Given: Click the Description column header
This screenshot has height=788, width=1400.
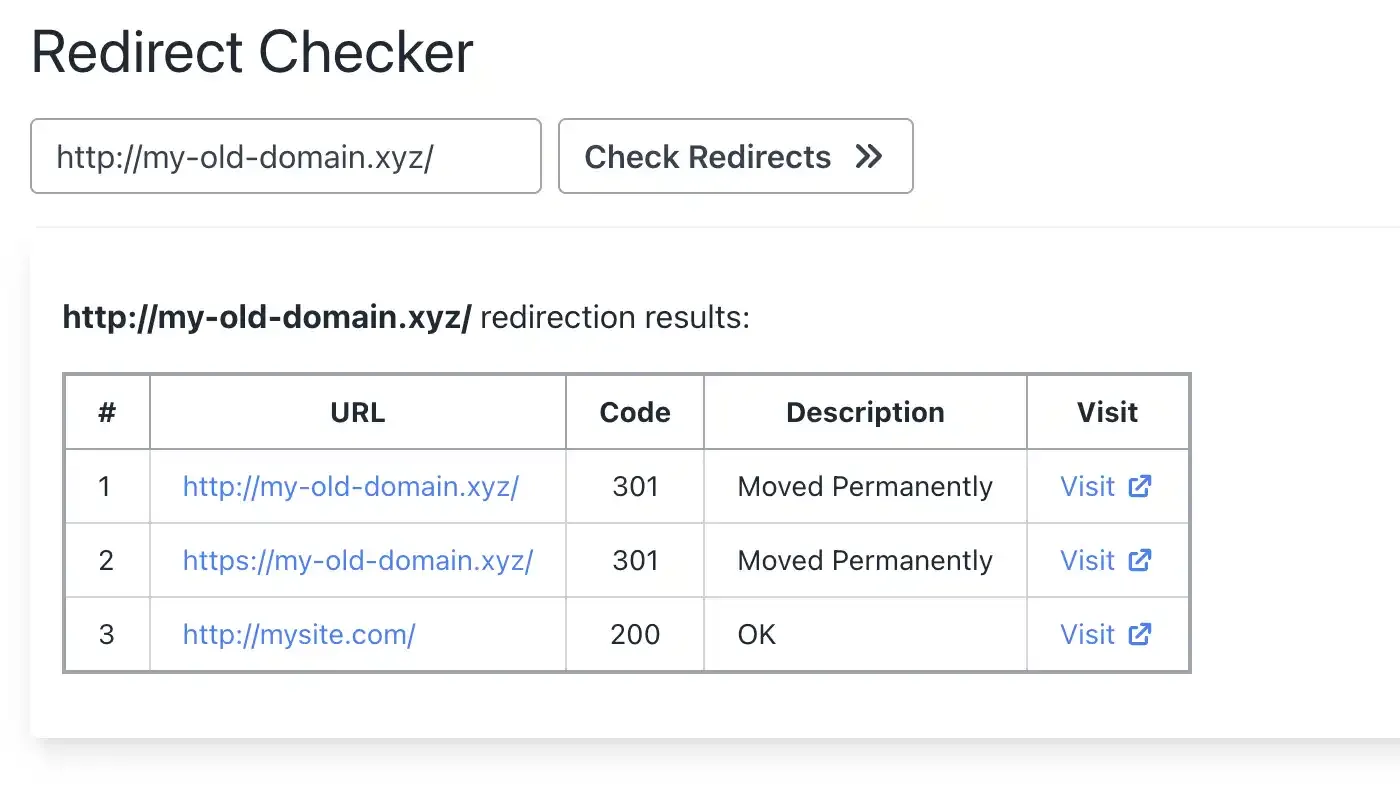Looking at the screenshot, I should point(865,411).
